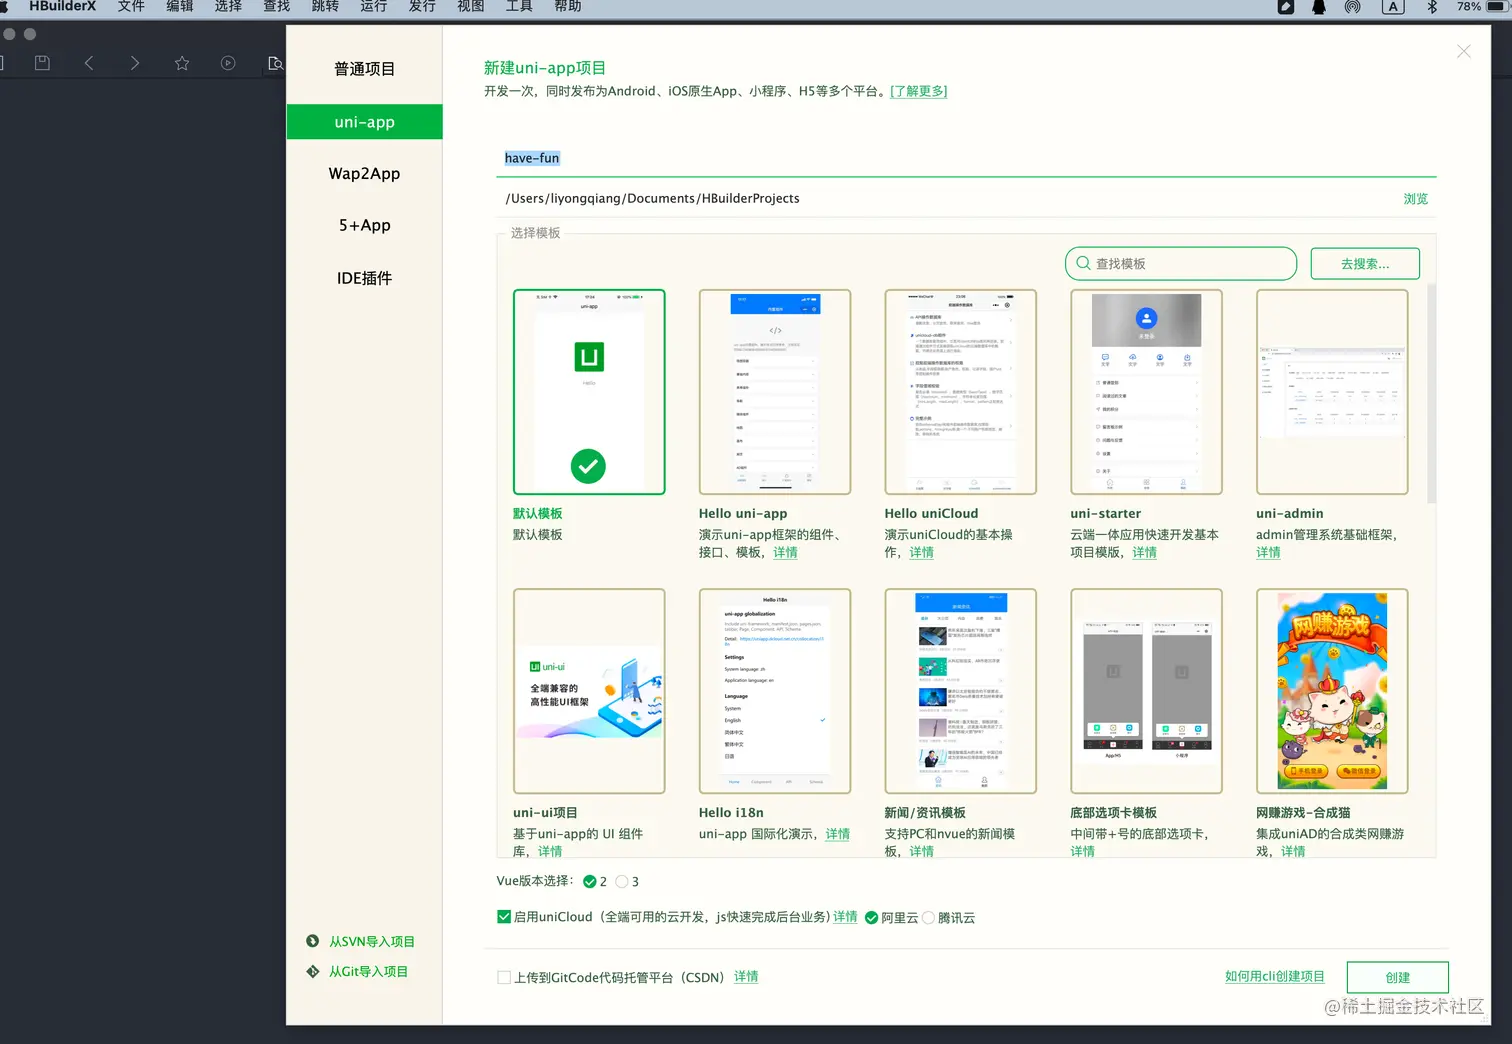
Task: Select 阿里云 cloud provider option
Action: click(872, 918)
